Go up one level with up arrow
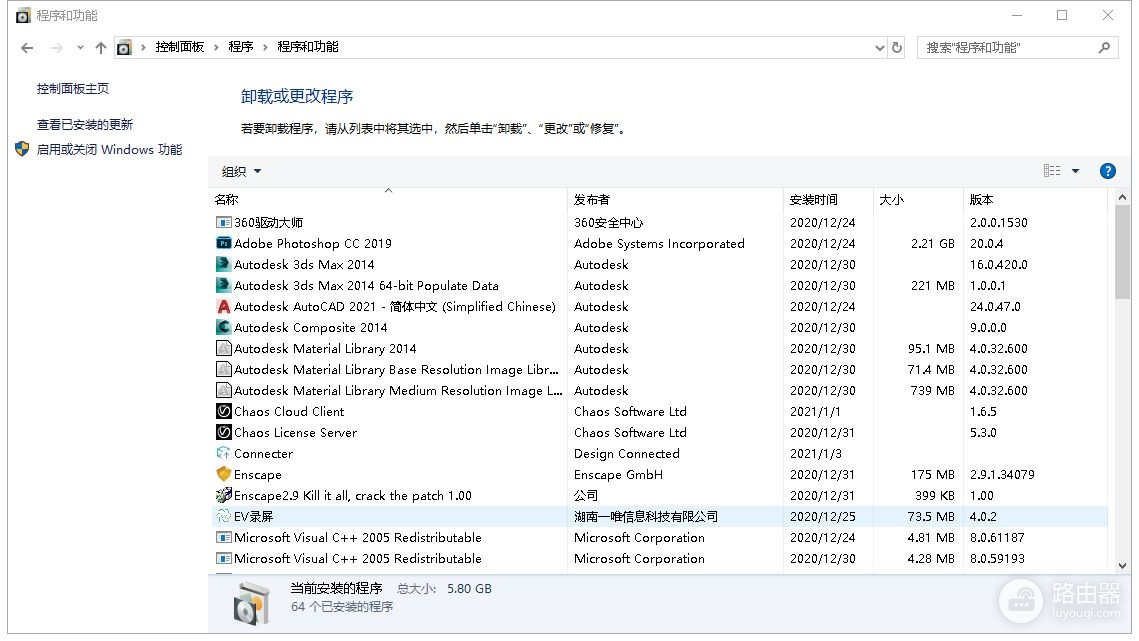The height and width of the screenshot is (641, 1139). 101,48
